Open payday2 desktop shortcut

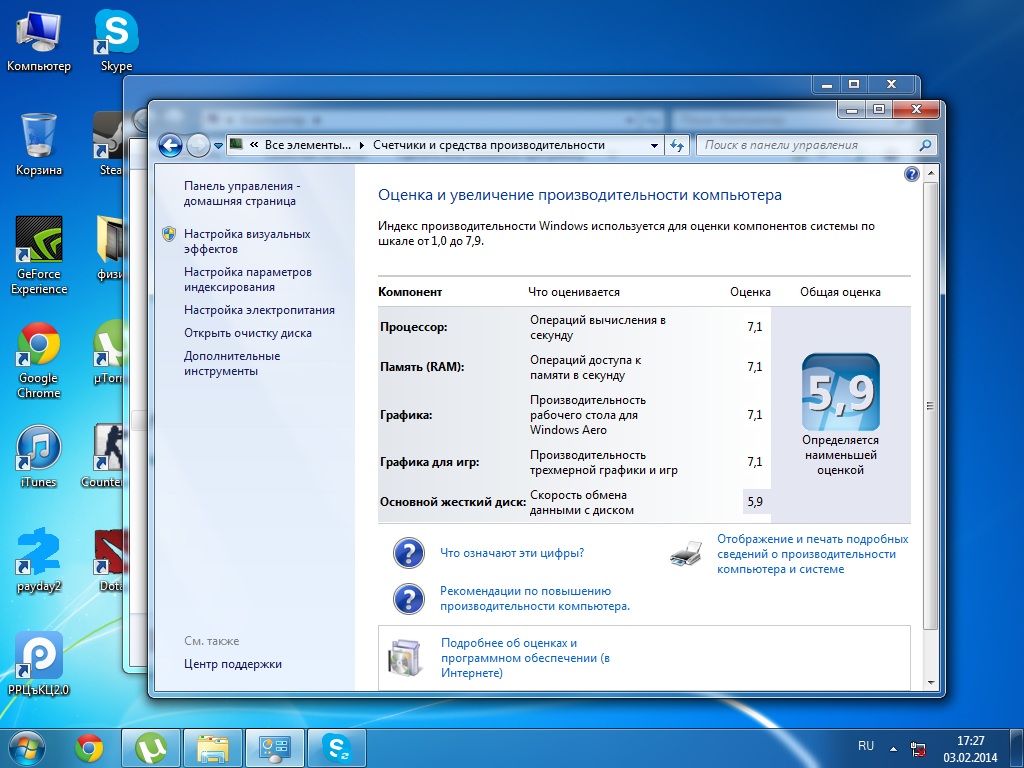39,560
